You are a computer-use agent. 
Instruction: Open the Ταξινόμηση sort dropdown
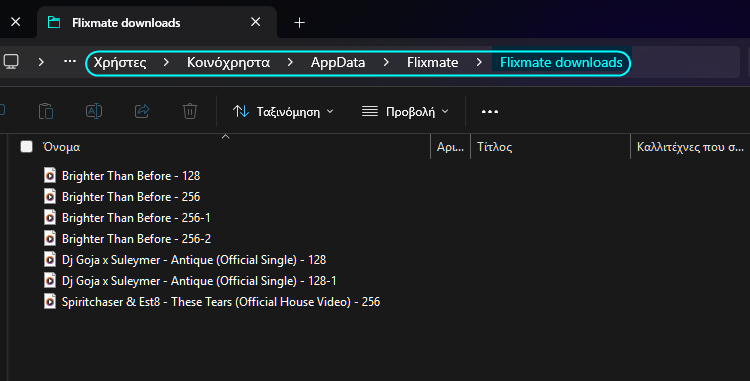coord(283,111)
